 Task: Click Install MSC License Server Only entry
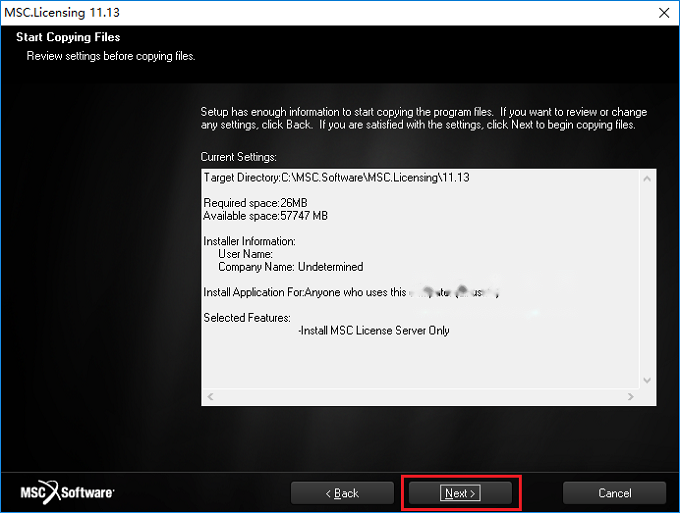(x=374, y=330)
